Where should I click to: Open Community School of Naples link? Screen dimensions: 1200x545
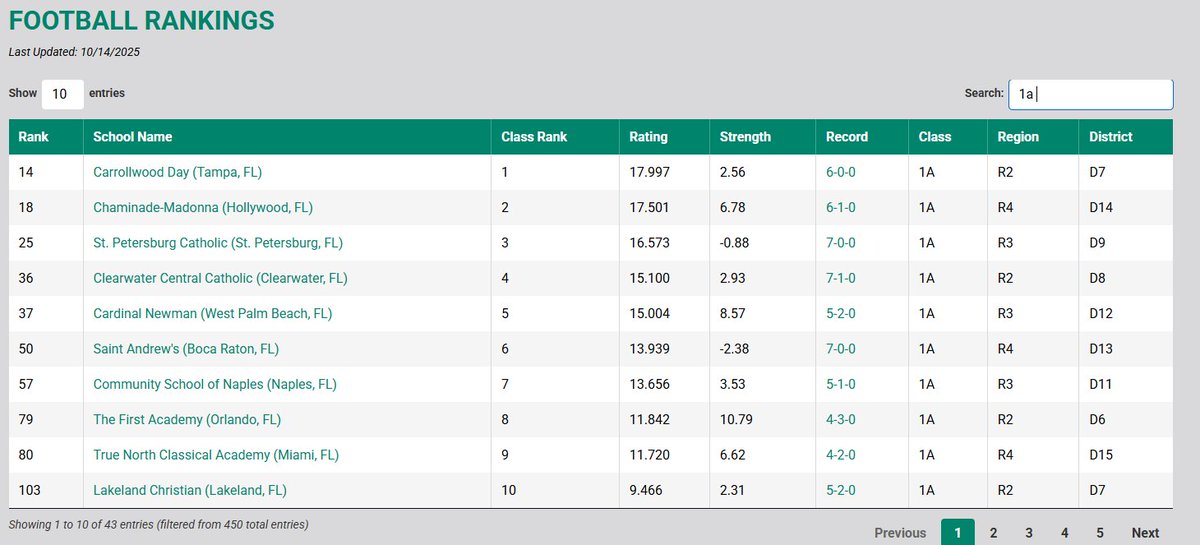(215, 384)
